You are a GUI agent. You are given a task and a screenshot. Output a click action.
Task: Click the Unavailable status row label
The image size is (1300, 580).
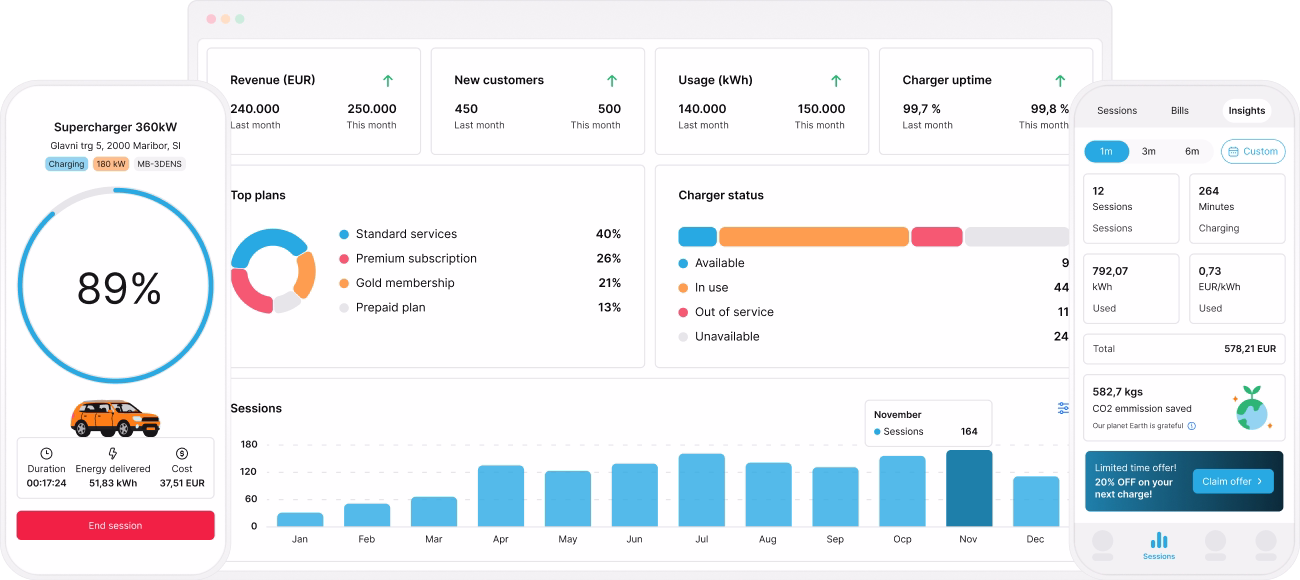point(728,336)
